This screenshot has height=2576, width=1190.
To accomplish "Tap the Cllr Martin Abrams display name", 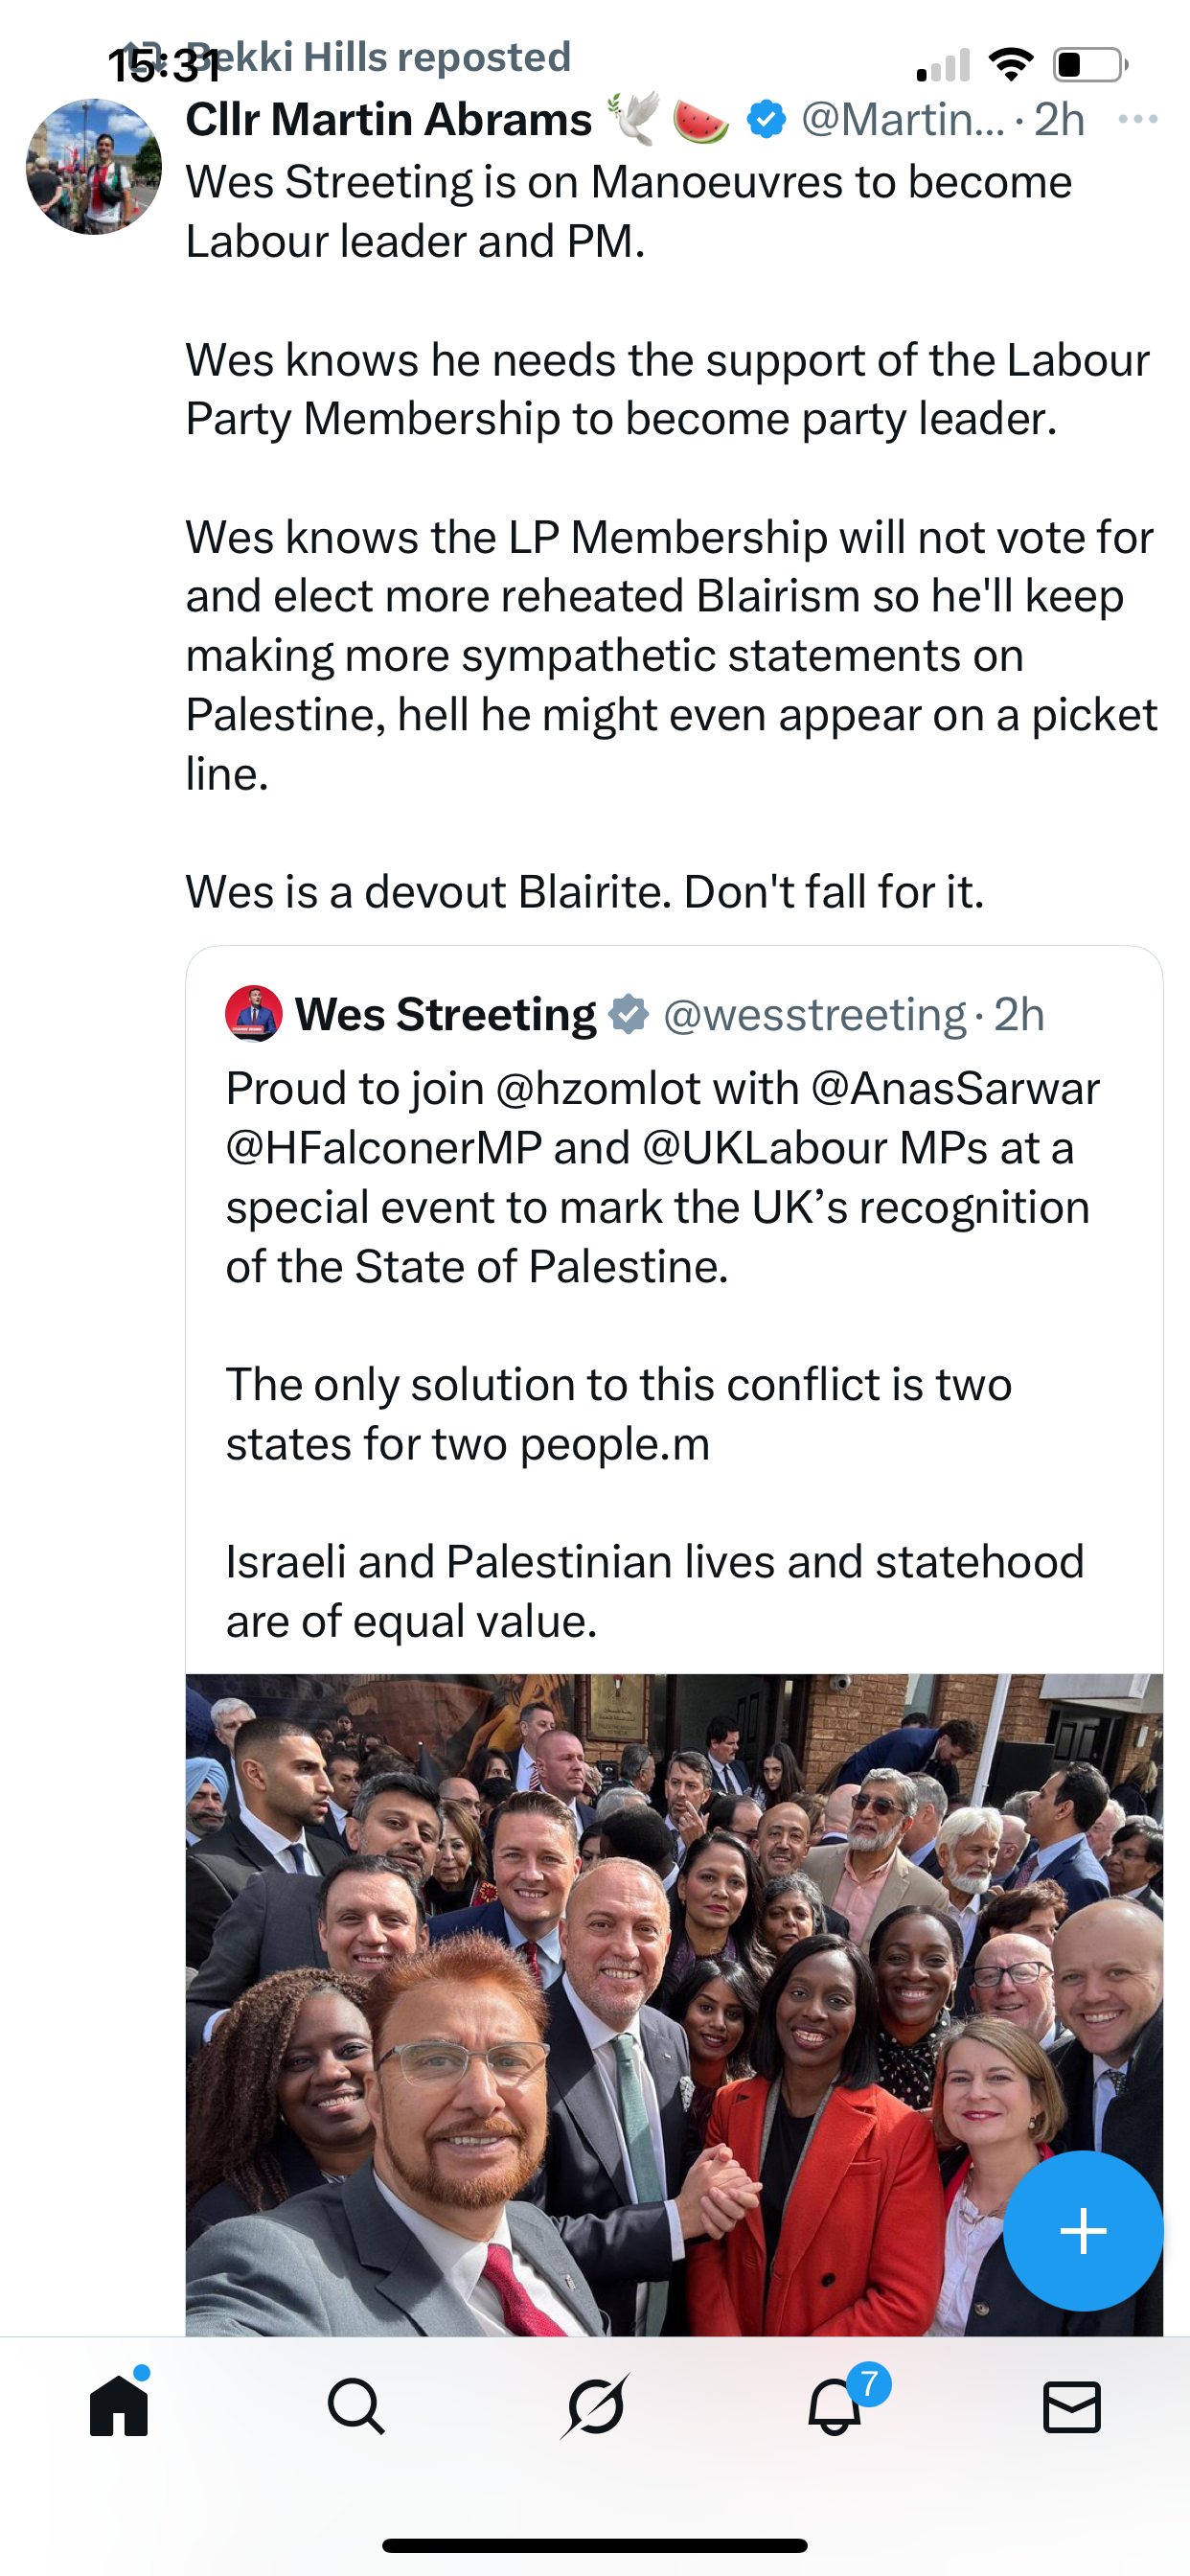I will [x=389, y=119].
